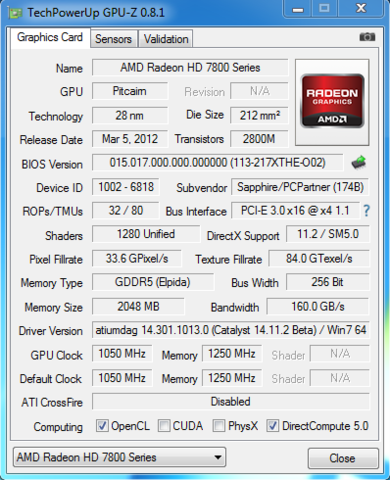Click the Close button
The image size is (390, 480).
(343, 458)
